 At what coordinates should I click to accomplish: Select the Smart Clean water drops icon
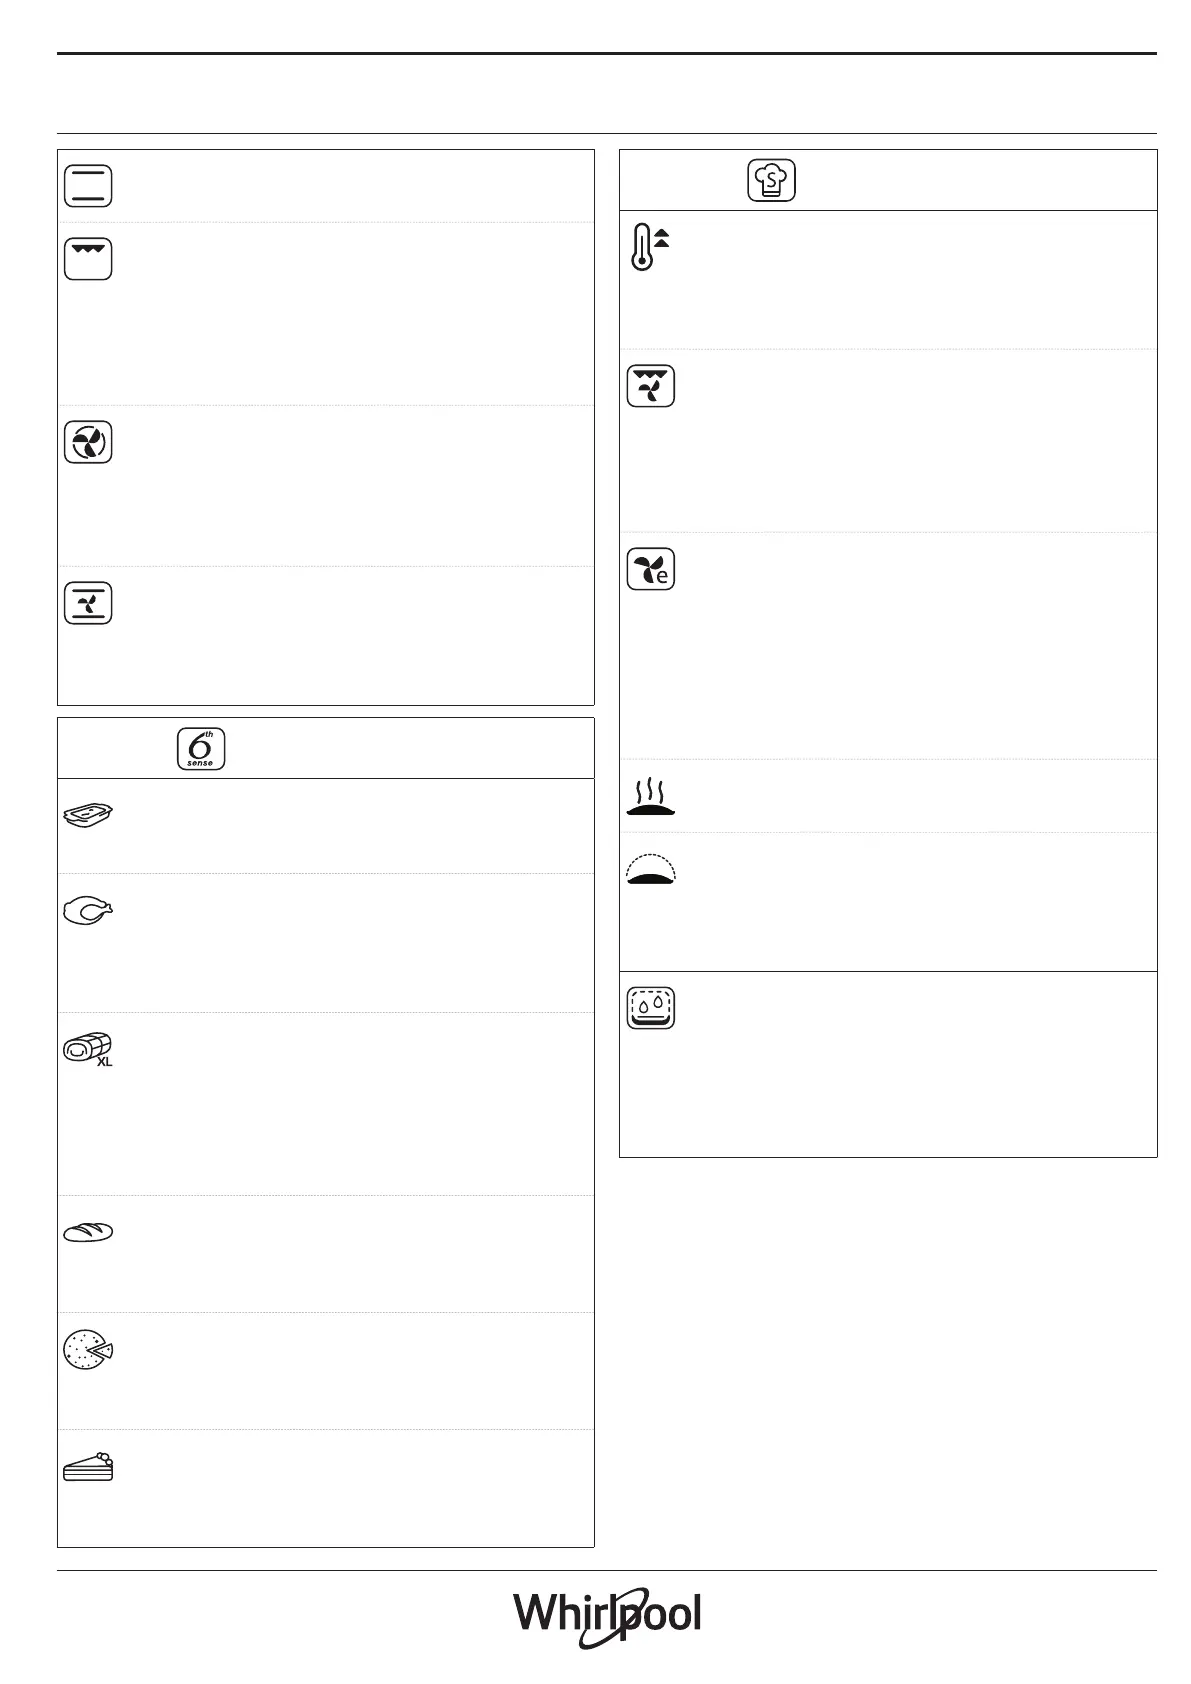[651, 1008]
